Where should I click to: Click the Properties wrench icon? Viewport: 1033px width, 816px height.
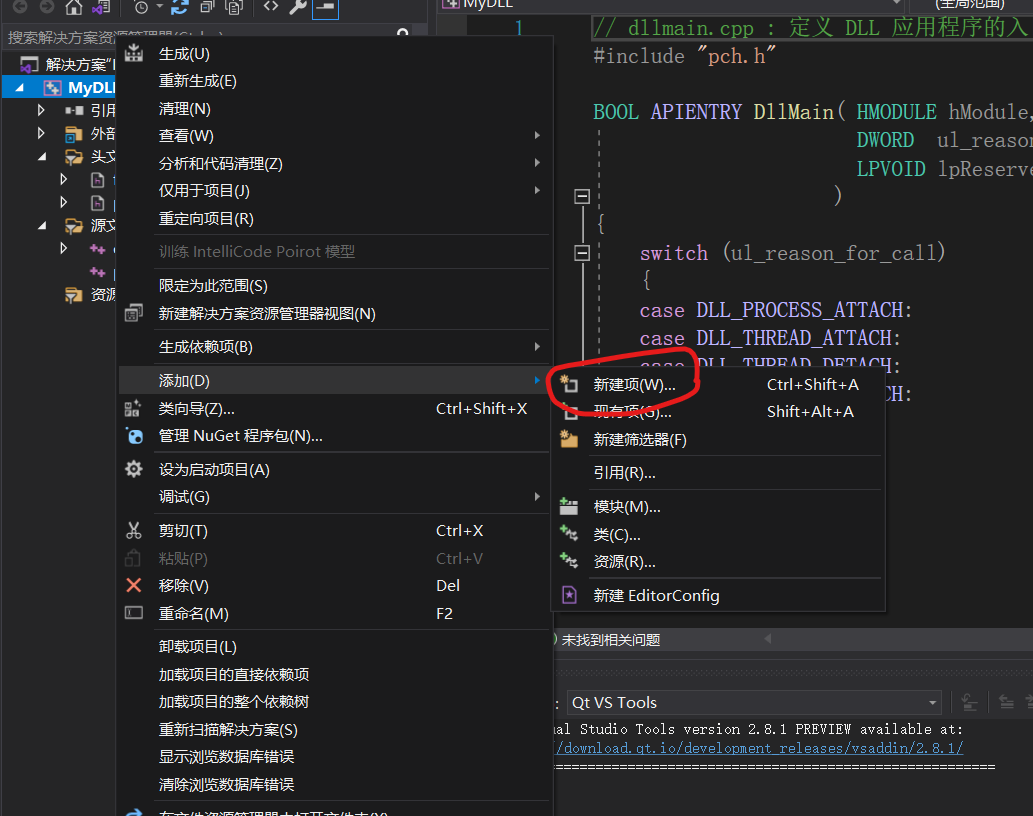[298, 7]
